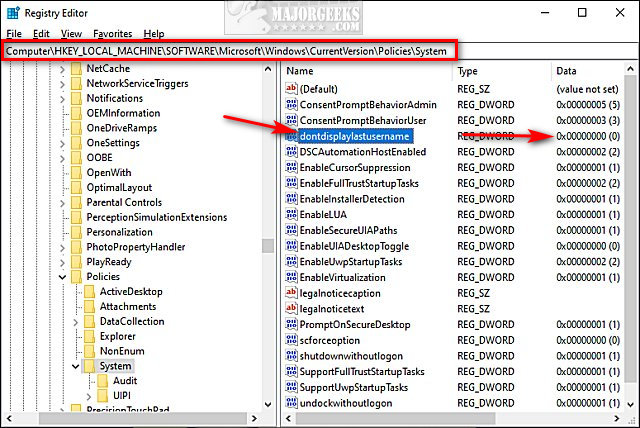Screen dimensions: 640x428
Task: Click the ConsentPromptBehaviorAdmin DWORD icon
Action: coord(291,104)
